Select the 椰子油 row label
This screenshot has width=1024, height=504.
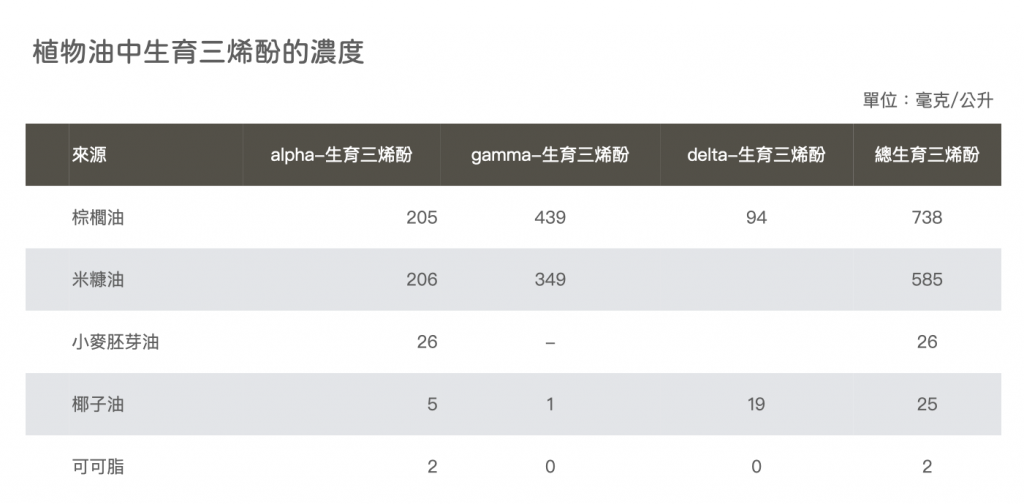[98, 405]
